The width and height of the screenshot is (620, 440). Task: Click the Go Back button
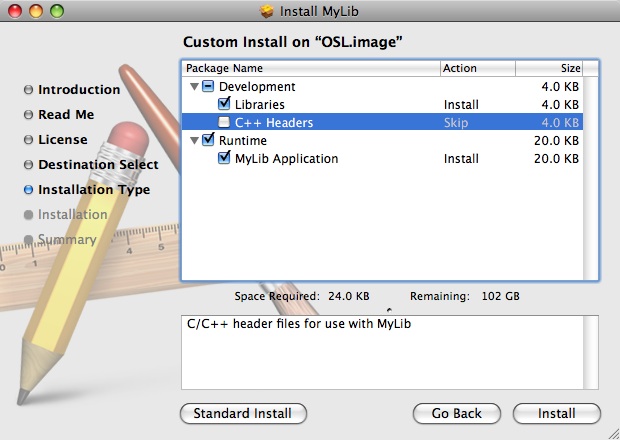pos(457,414)
